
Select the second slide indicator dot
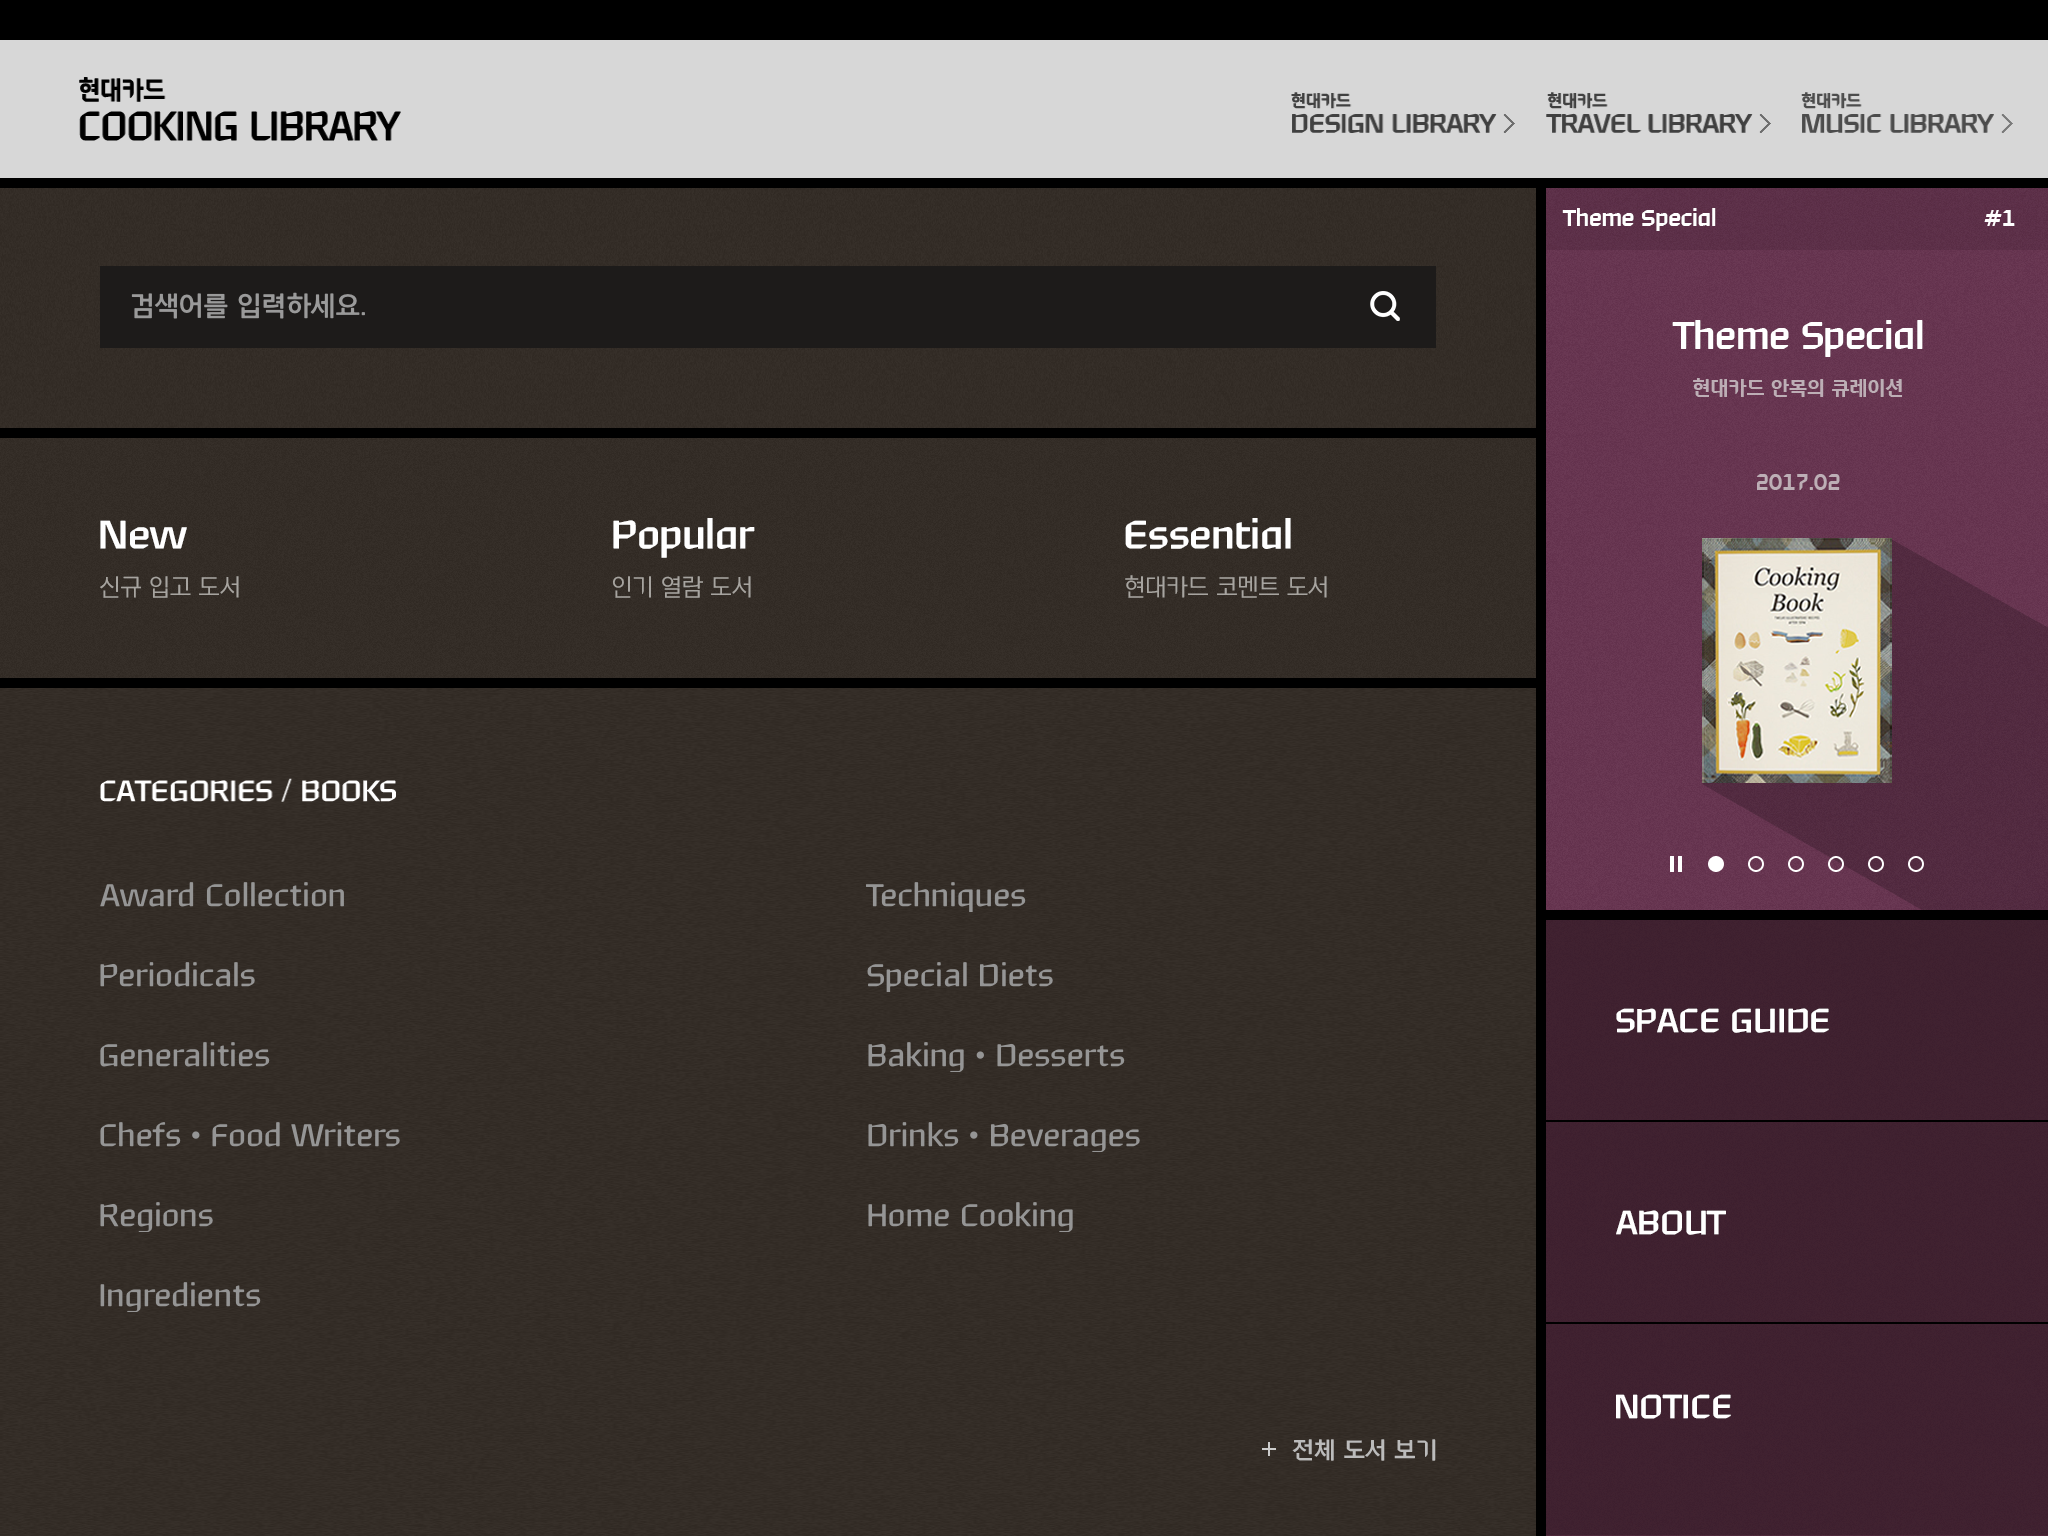click(1756, 864)
